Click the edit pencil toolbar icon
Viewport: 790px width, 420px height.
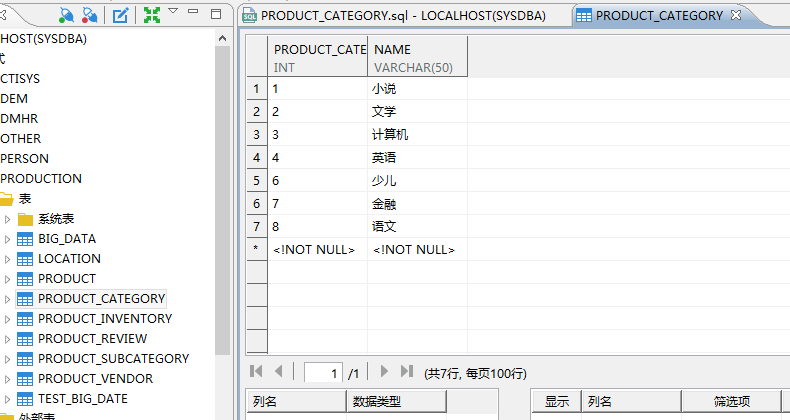tap(120, 15)
